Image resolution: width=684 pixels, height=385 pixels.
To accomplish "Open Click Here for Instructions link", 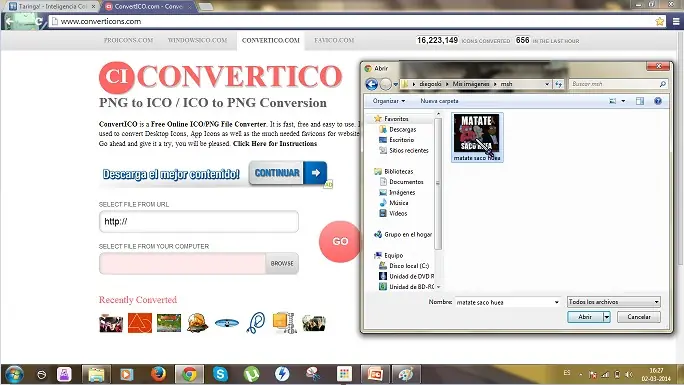I will click(x=275, y=143).
